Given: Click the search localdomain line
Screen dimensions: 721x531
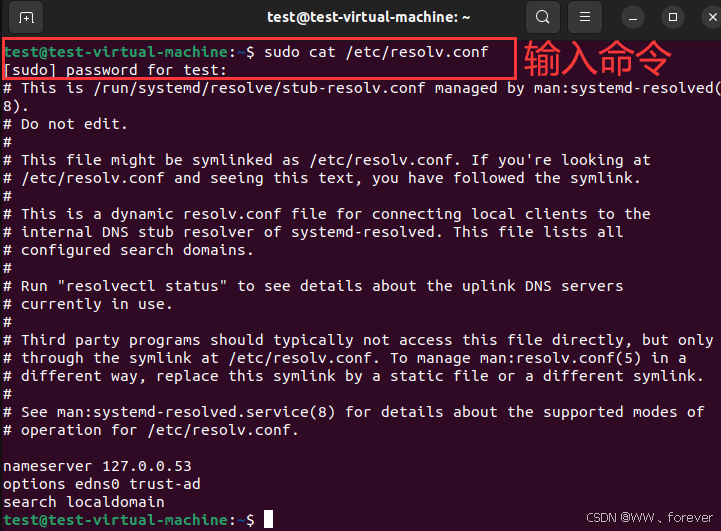Looking at the screenshot, I should (84, 502).
